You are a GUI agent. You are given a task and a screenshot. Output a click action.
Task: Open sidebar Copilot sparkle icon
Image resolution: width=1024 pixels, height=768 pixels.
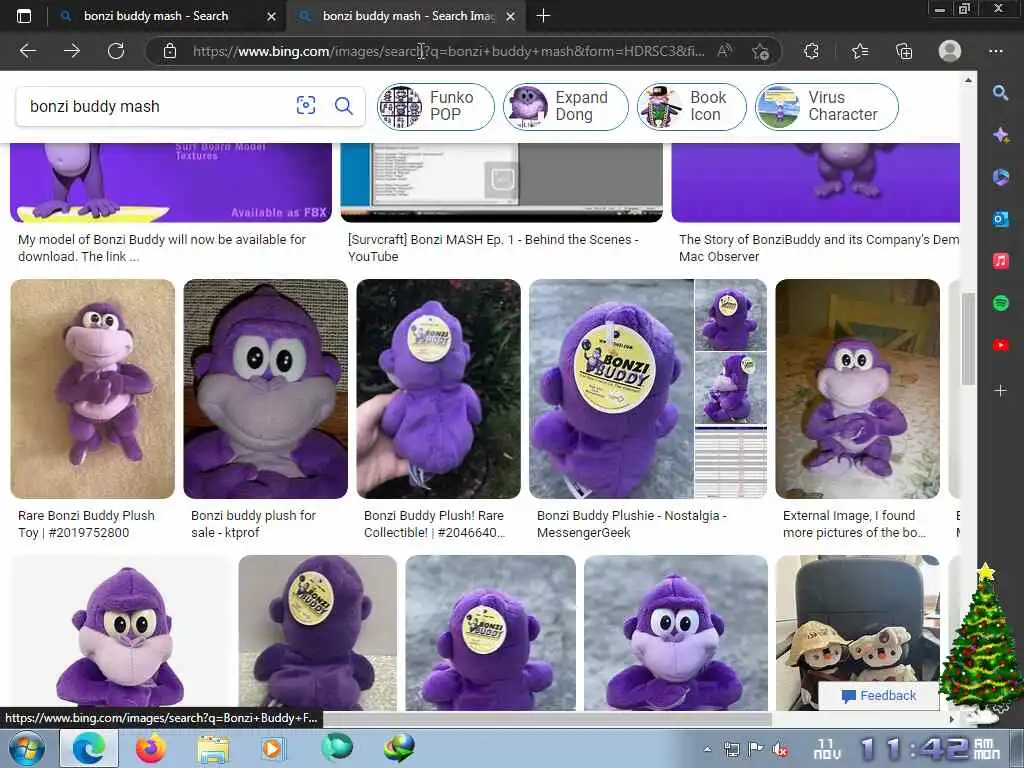pyautogui.click(x=1000, y=135)
